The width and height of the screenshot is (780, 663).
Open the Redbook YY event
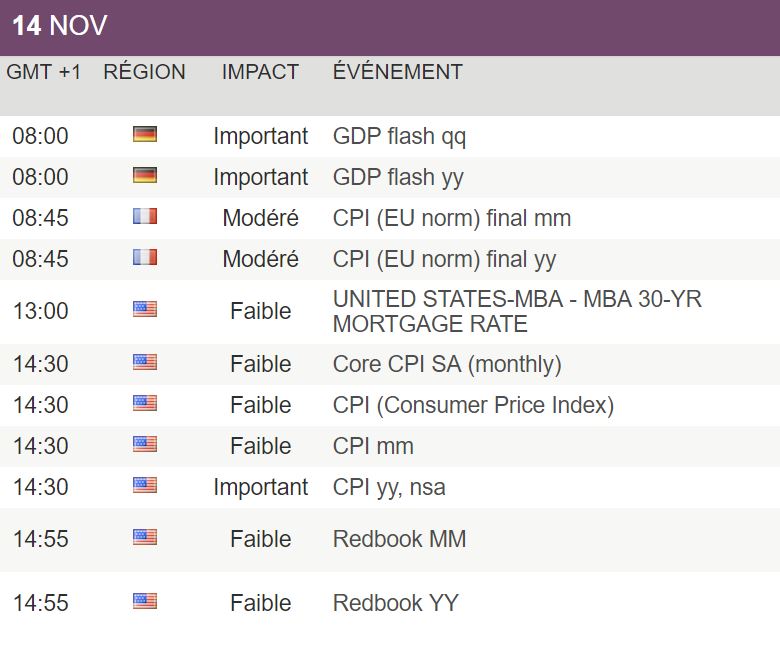pos(396,603)
